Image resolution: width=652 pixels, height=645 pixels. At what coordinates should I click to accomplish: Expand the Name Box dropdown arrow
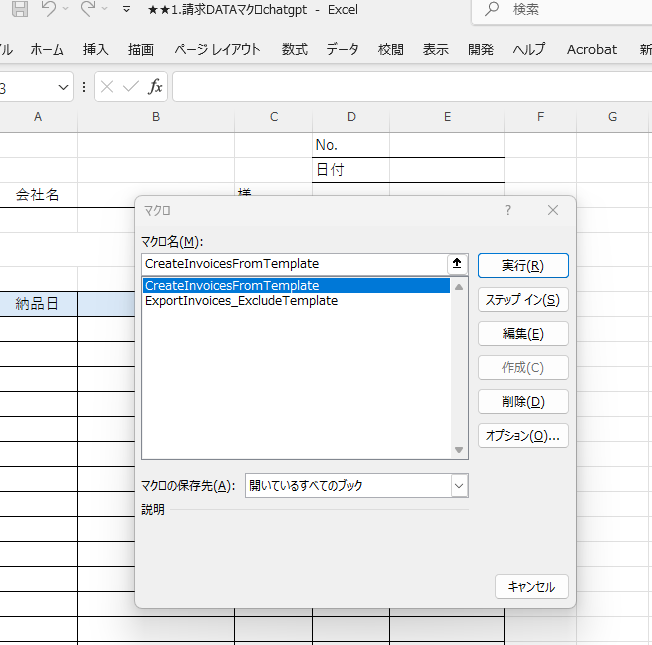[64, 88]
